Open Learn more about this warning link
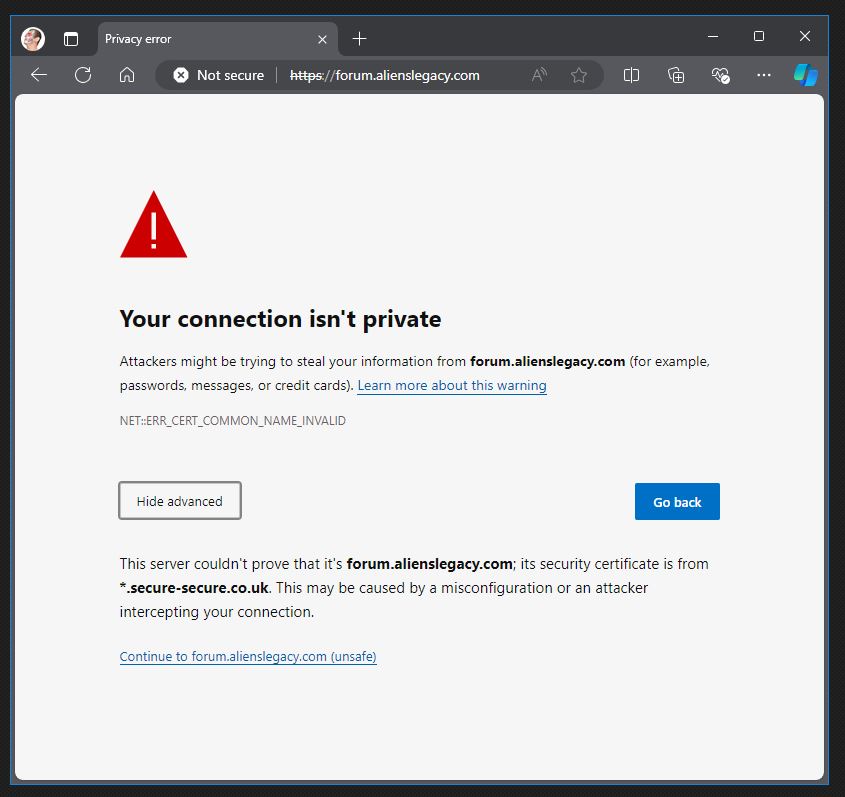 [x=452, y=386]
